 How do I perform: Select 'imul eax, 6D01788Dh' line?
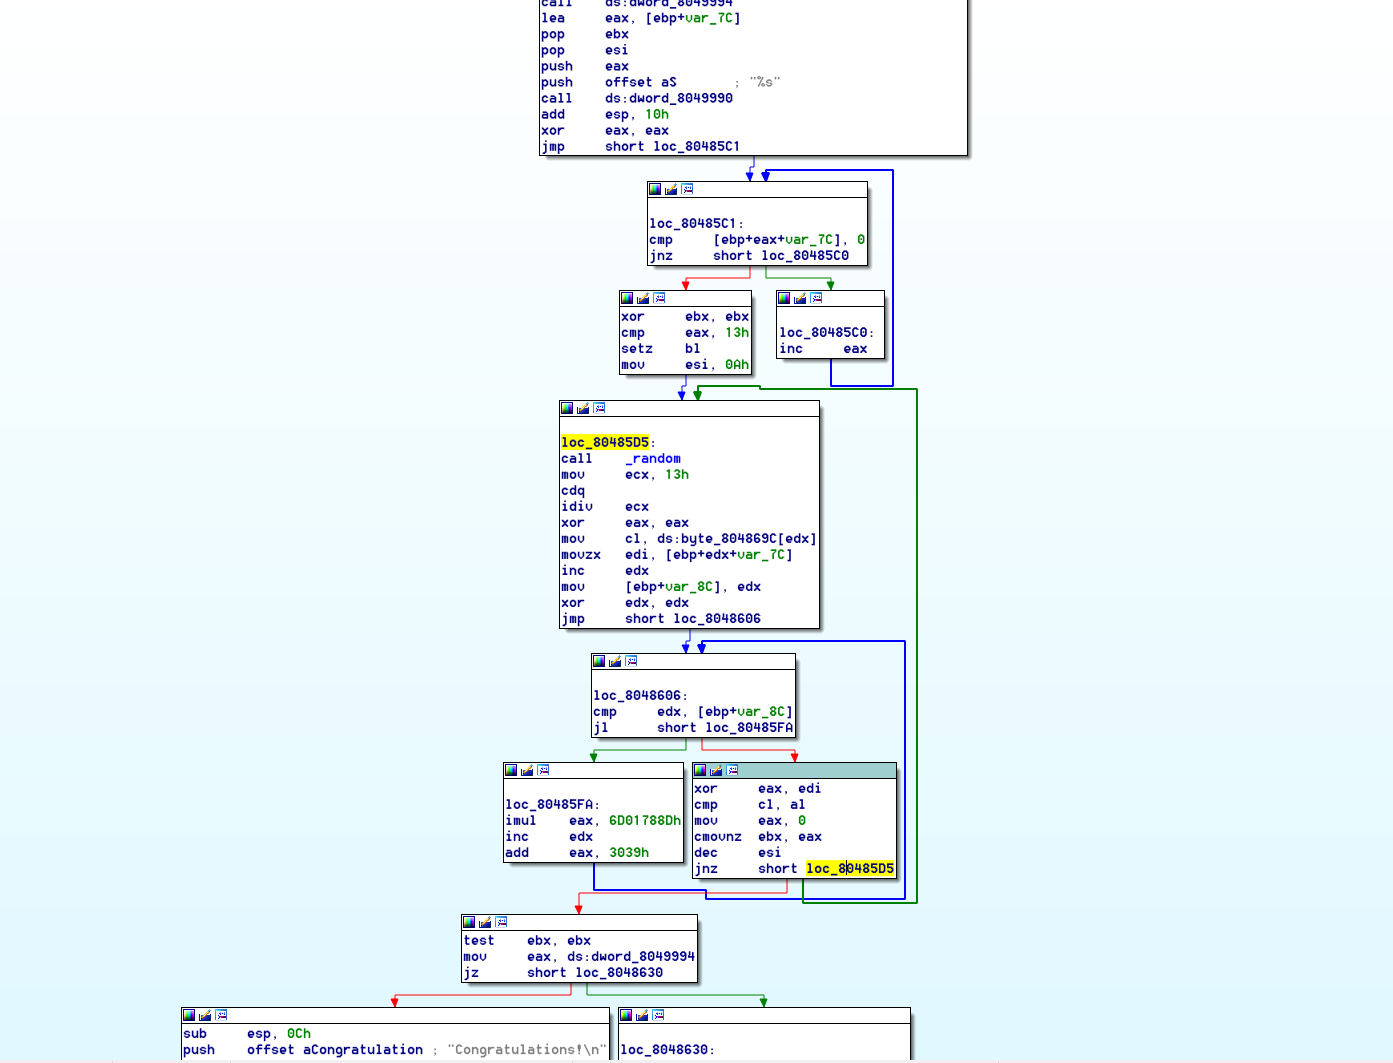coord(593,821)
